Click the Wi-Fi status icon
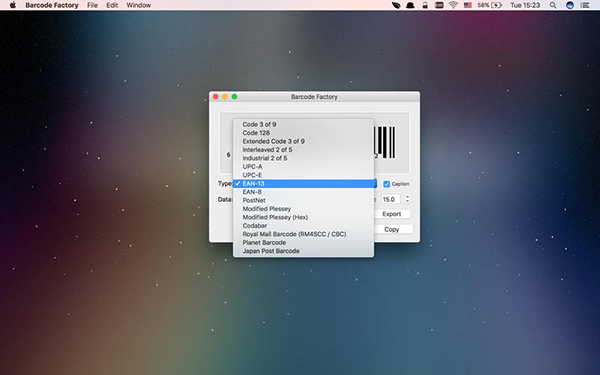 [453, 5]
